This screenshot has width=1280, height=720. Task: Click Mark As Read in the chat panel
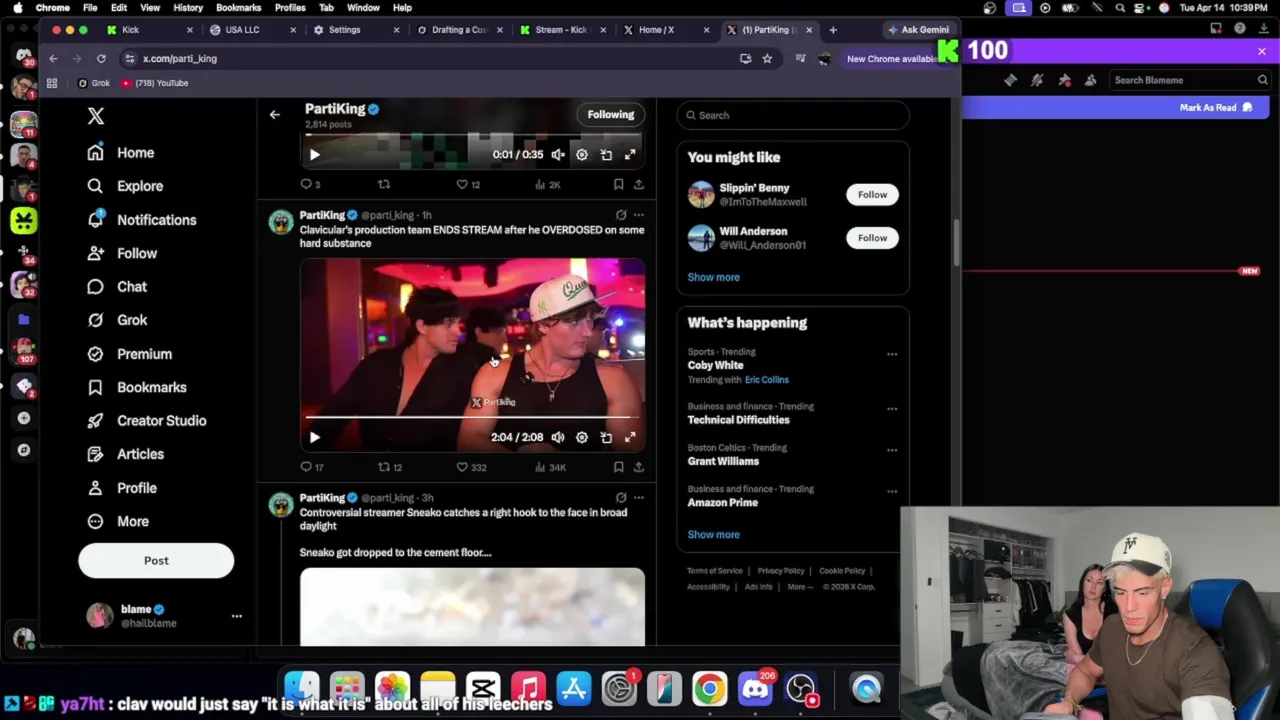(x=1216, y=107)
